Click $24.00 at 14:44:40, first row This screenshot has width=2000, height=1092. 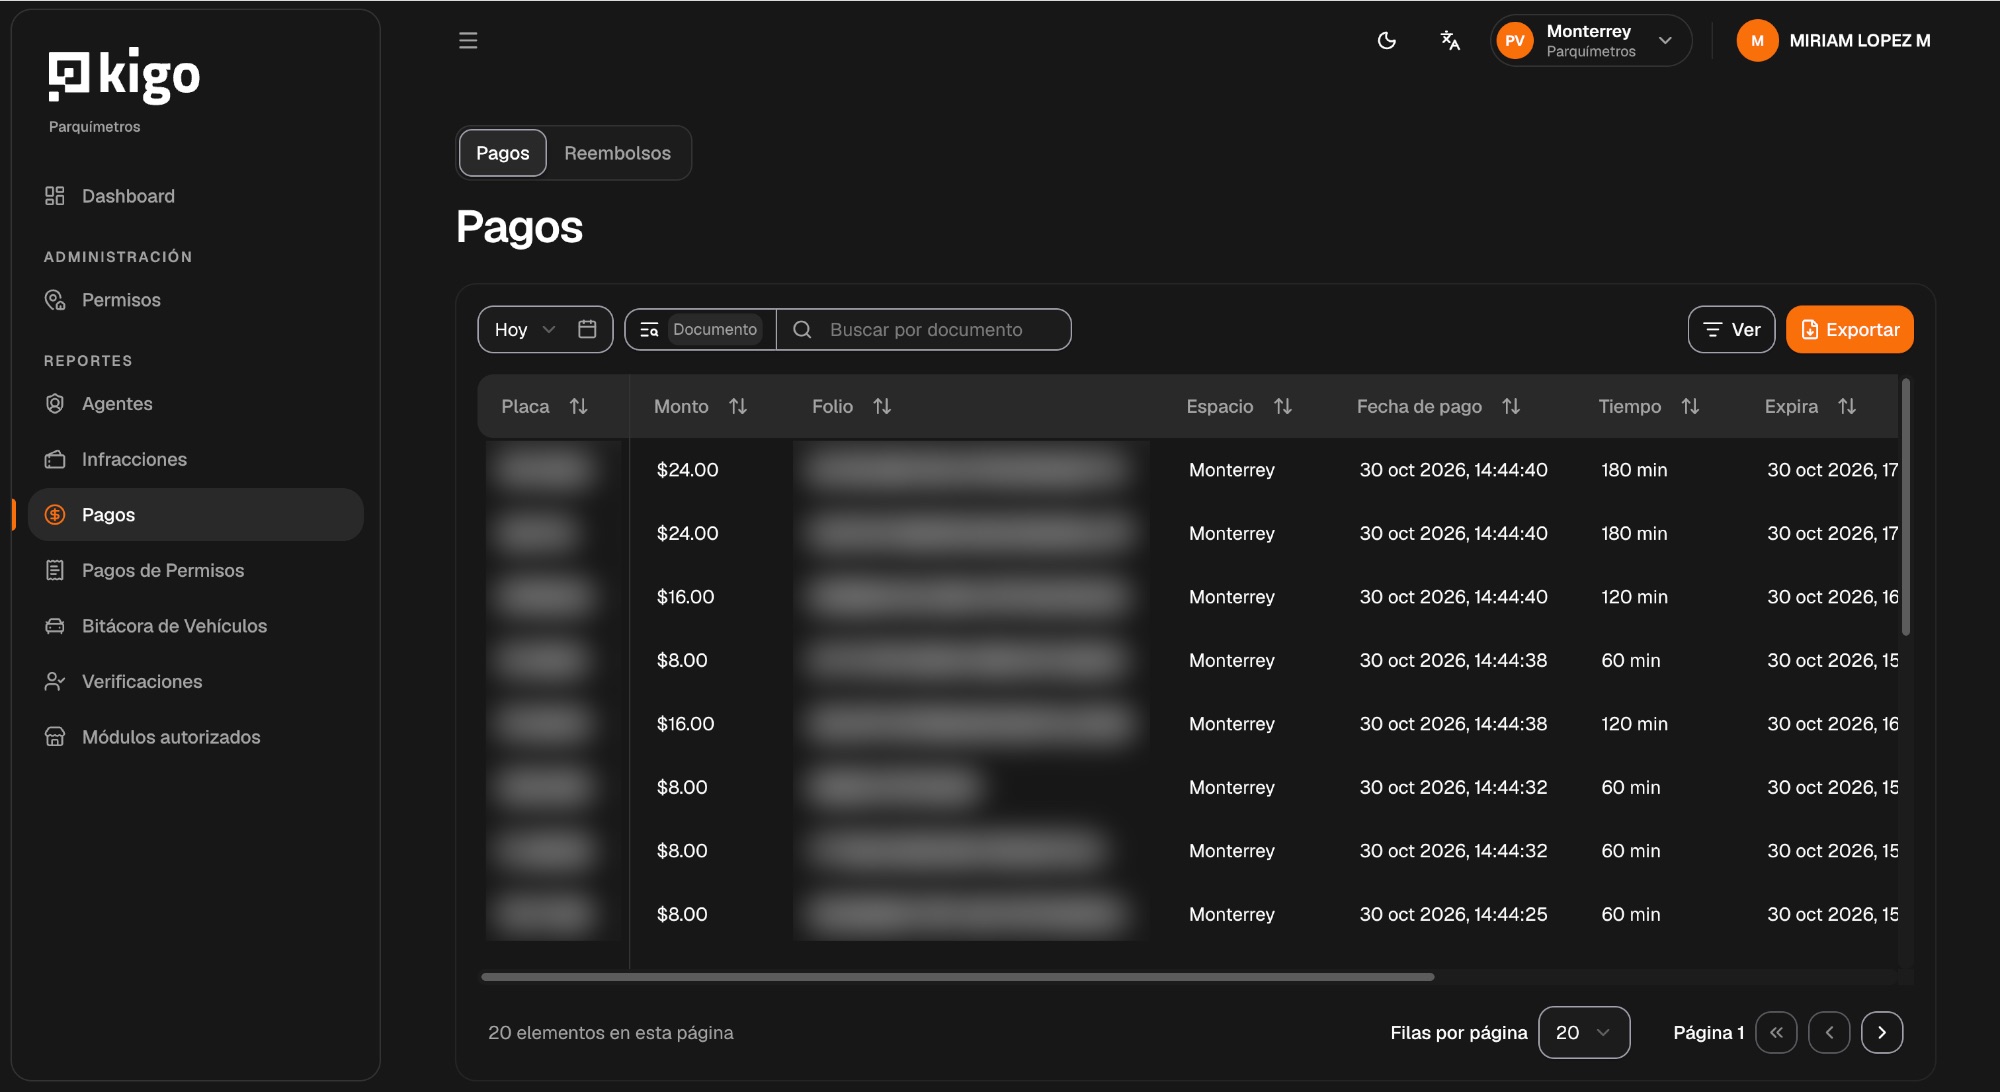(x=687, y=470)
